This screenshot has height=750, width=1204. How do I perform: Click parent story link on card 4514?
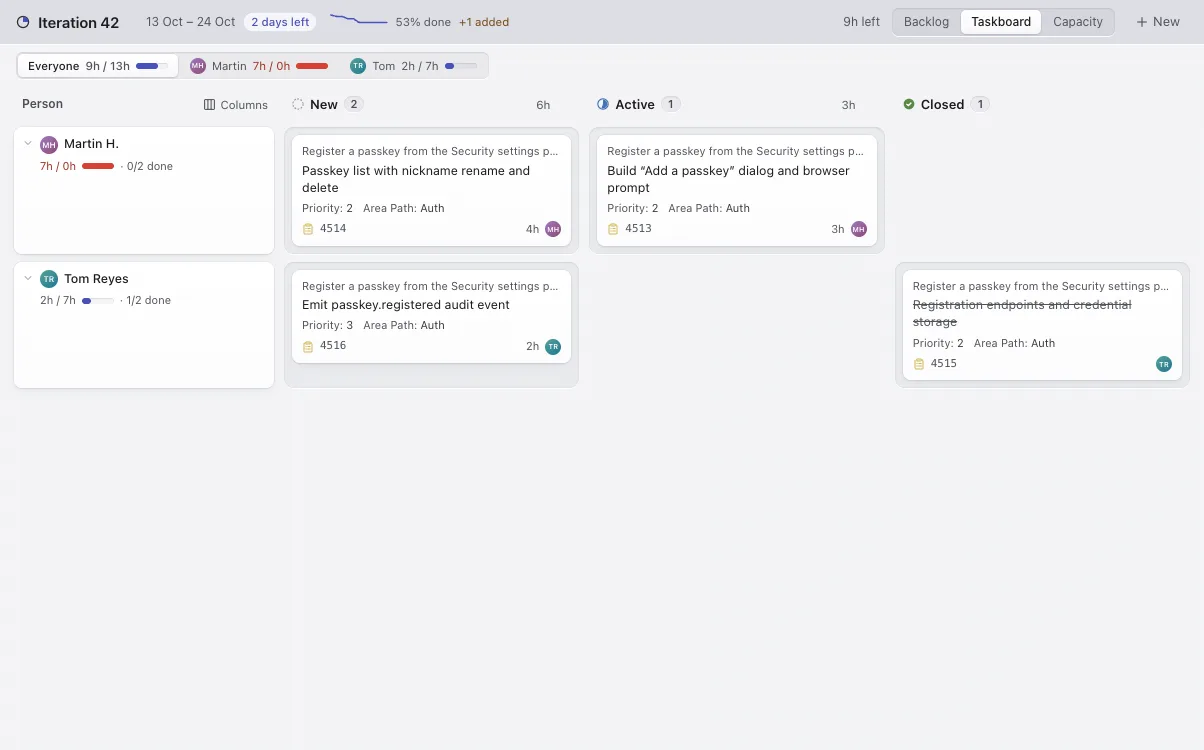[430, 152]
